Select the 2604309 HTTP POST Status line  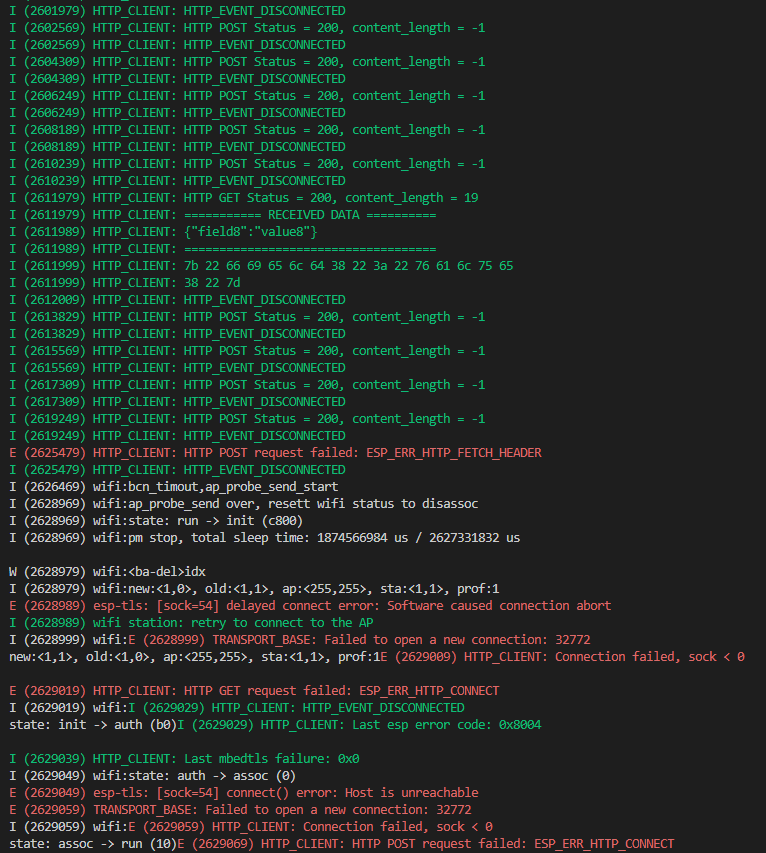(x=247, y=61)
